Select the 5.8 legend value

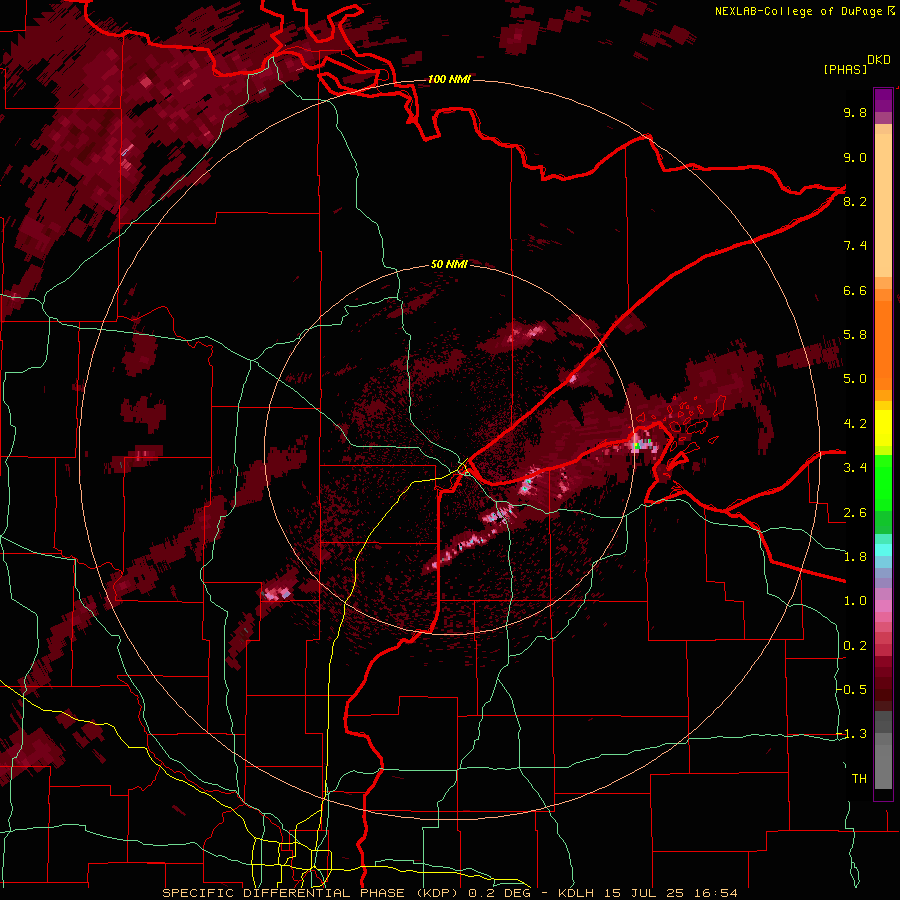[x=855, y=335]
